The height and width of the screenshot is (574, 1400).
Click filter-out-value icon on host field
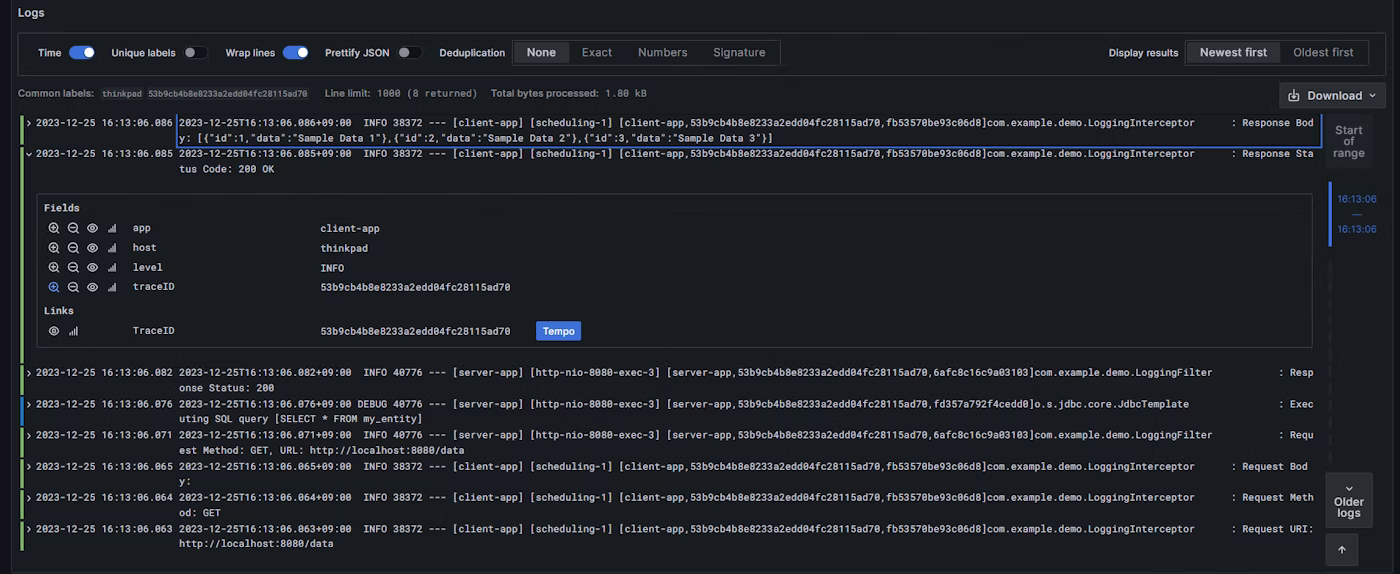coord(73,248)
